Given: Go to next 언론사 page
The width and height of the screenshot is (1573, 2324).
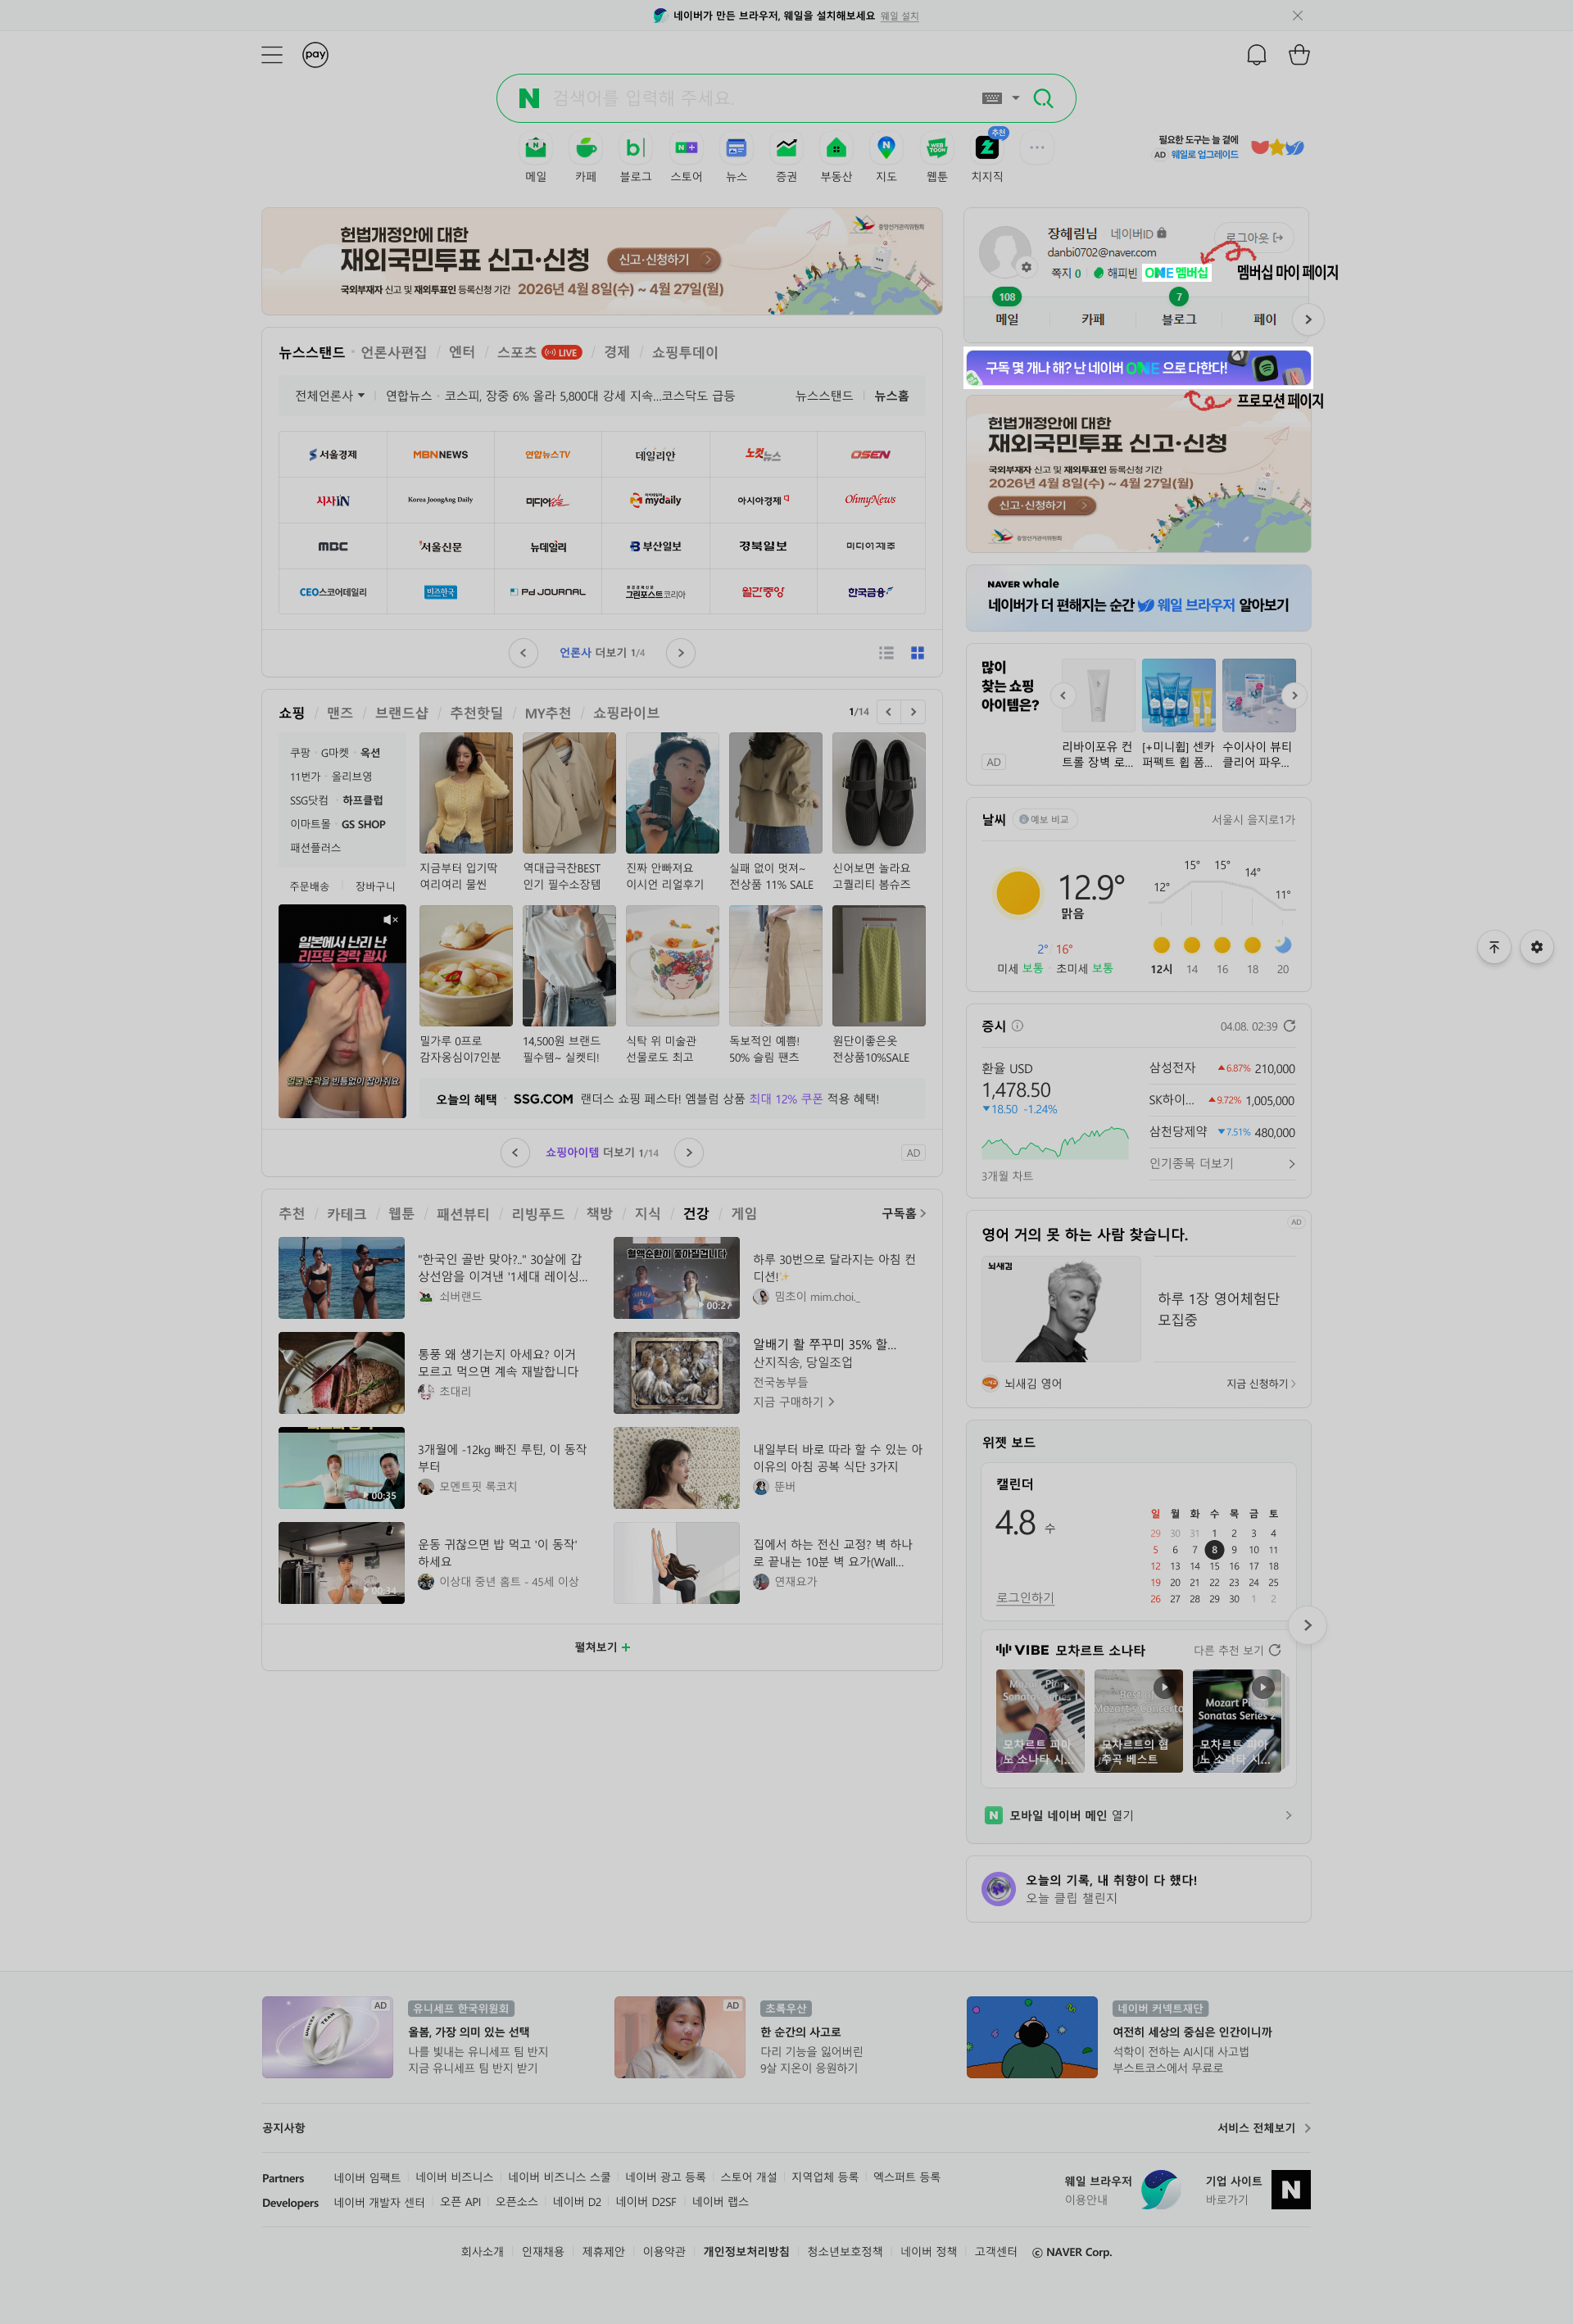Looking at the screenshot, I should (681, 653).
